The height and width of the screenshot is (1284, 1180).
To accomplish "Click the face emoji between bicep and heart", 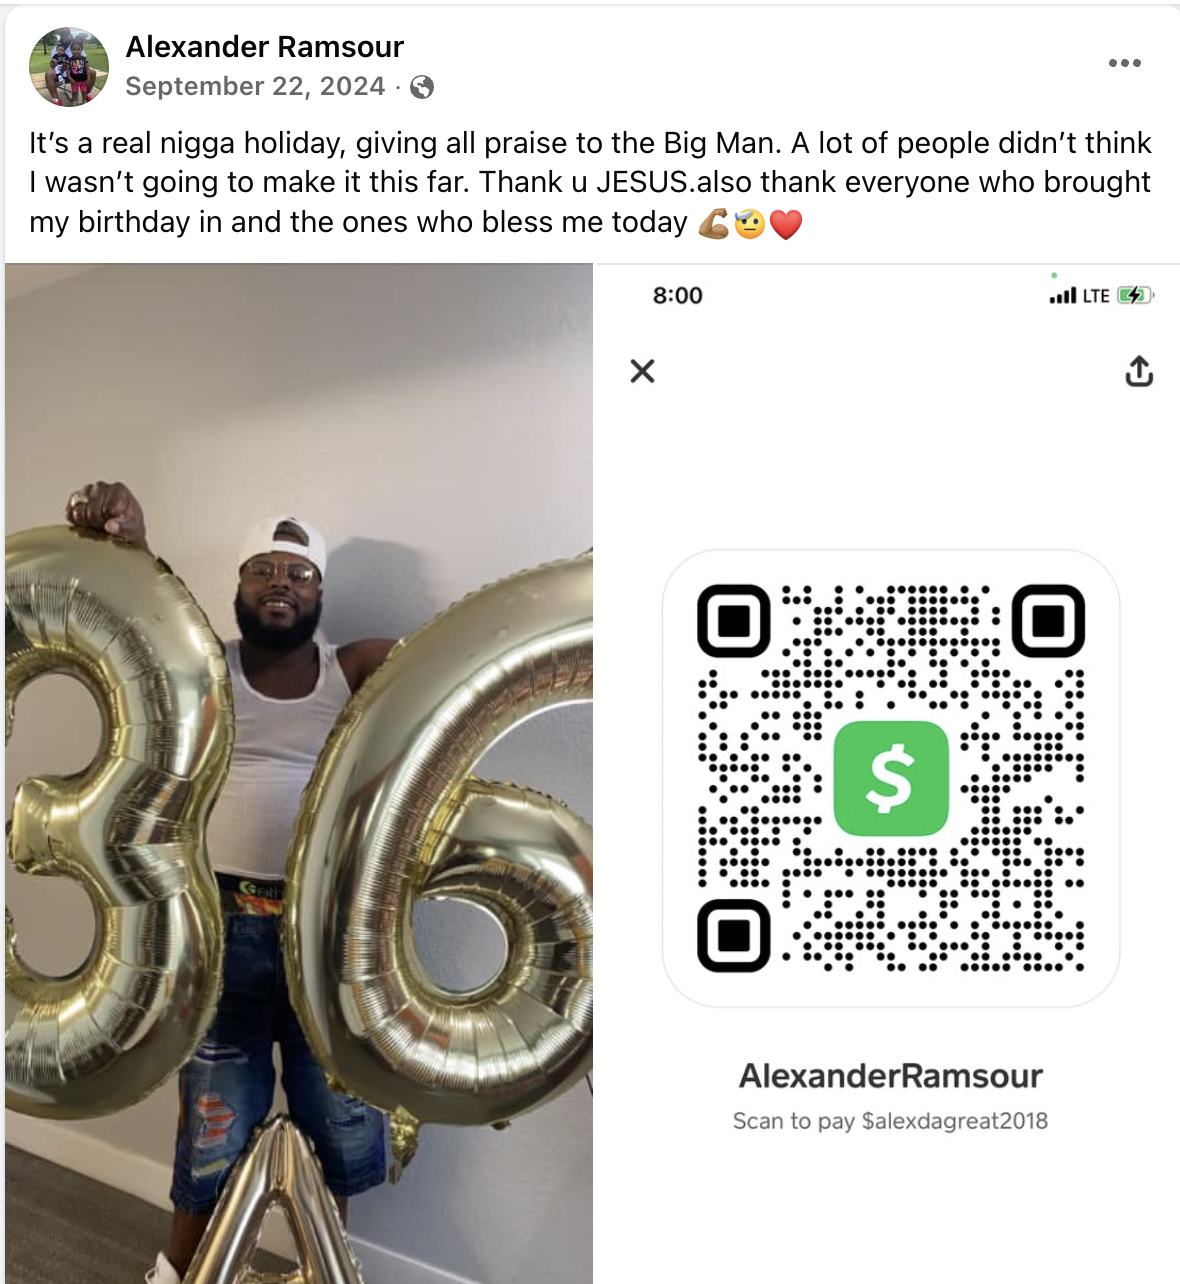I will (750, 223).
